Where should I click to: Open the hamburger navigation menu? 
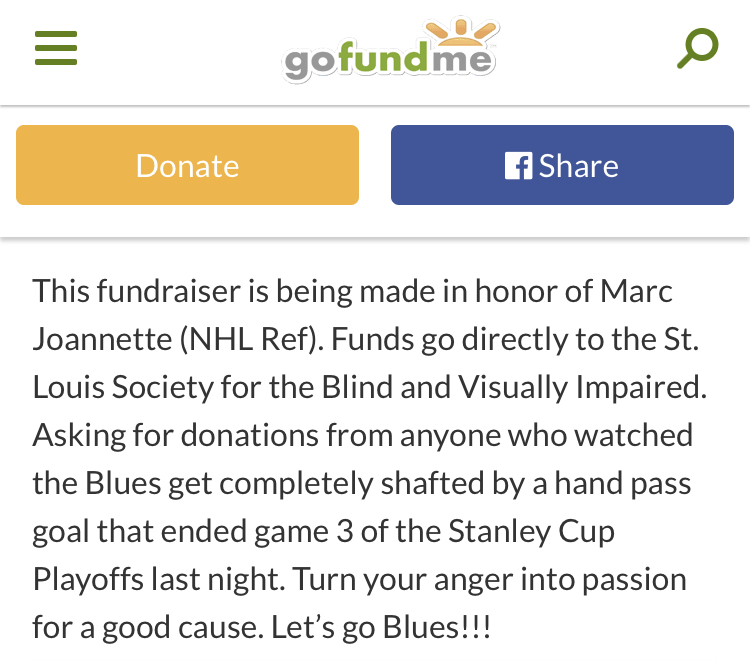tap(56, 48)
